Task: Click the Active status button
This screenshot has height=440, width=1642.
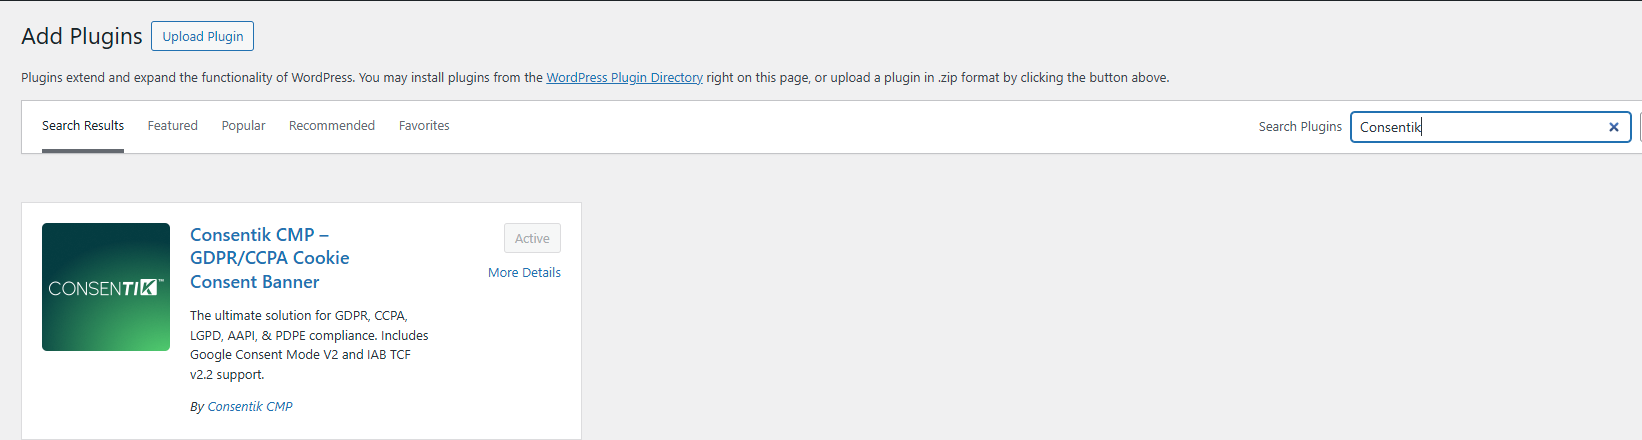Action: [532, 238]
